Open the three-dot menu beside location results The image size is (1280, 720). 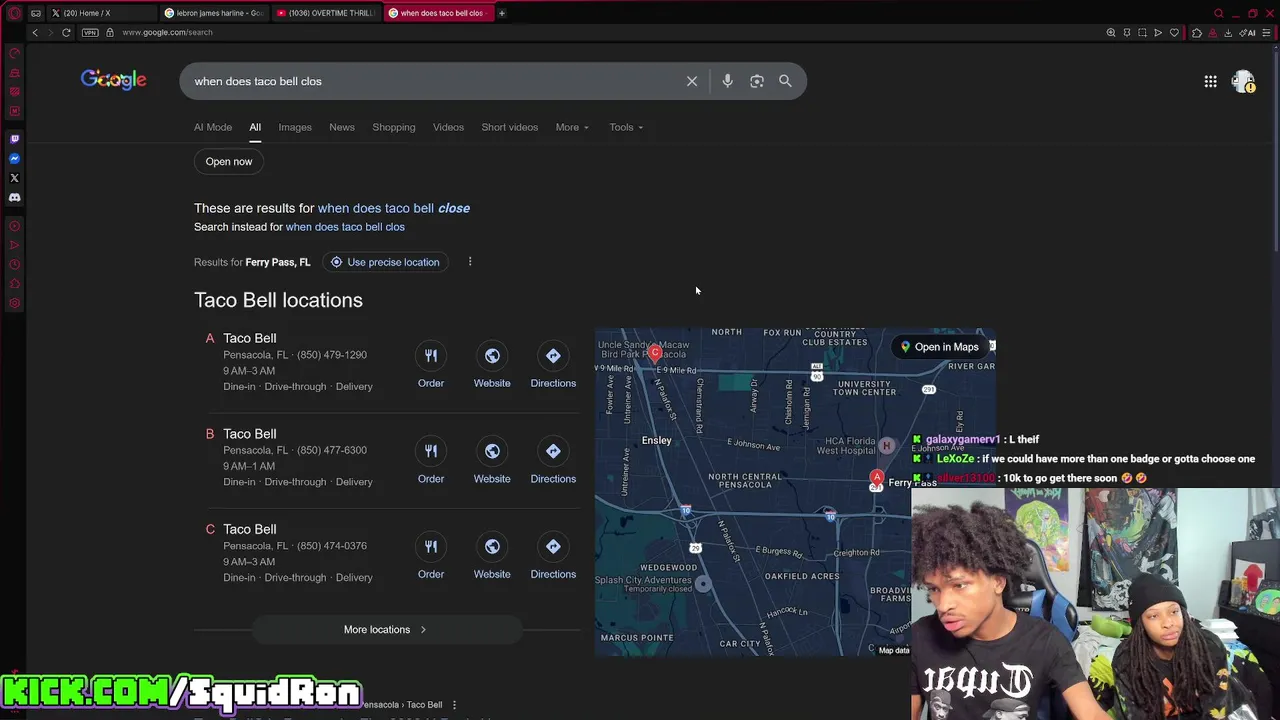pos(470,262)
